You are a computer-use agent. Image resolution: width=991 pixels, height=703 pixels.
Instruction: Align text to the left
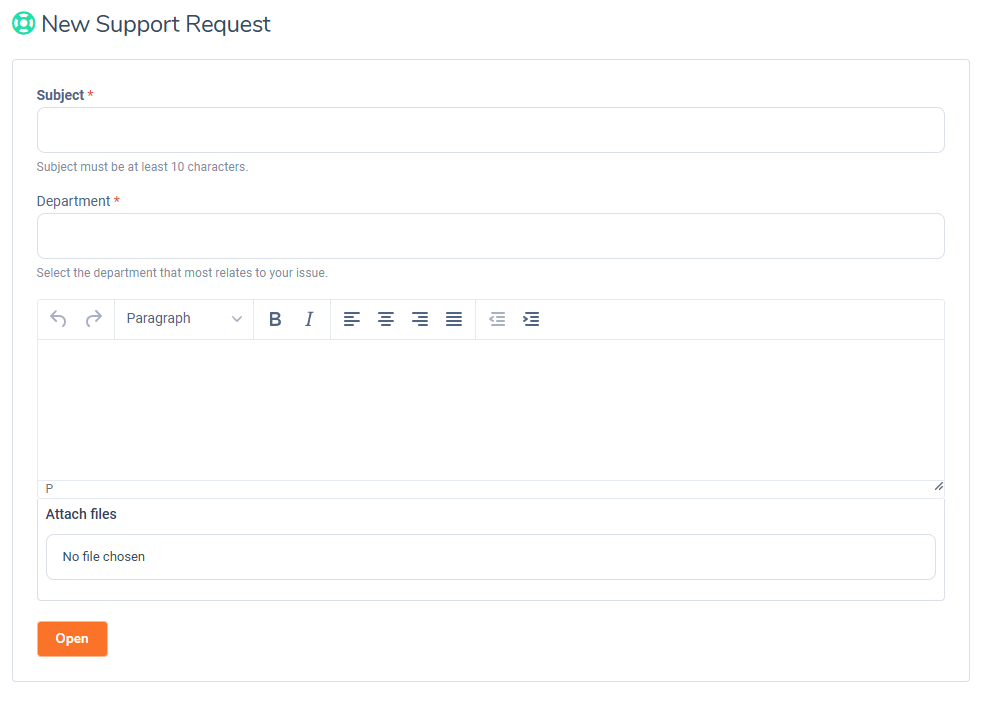tap(352, 319)
